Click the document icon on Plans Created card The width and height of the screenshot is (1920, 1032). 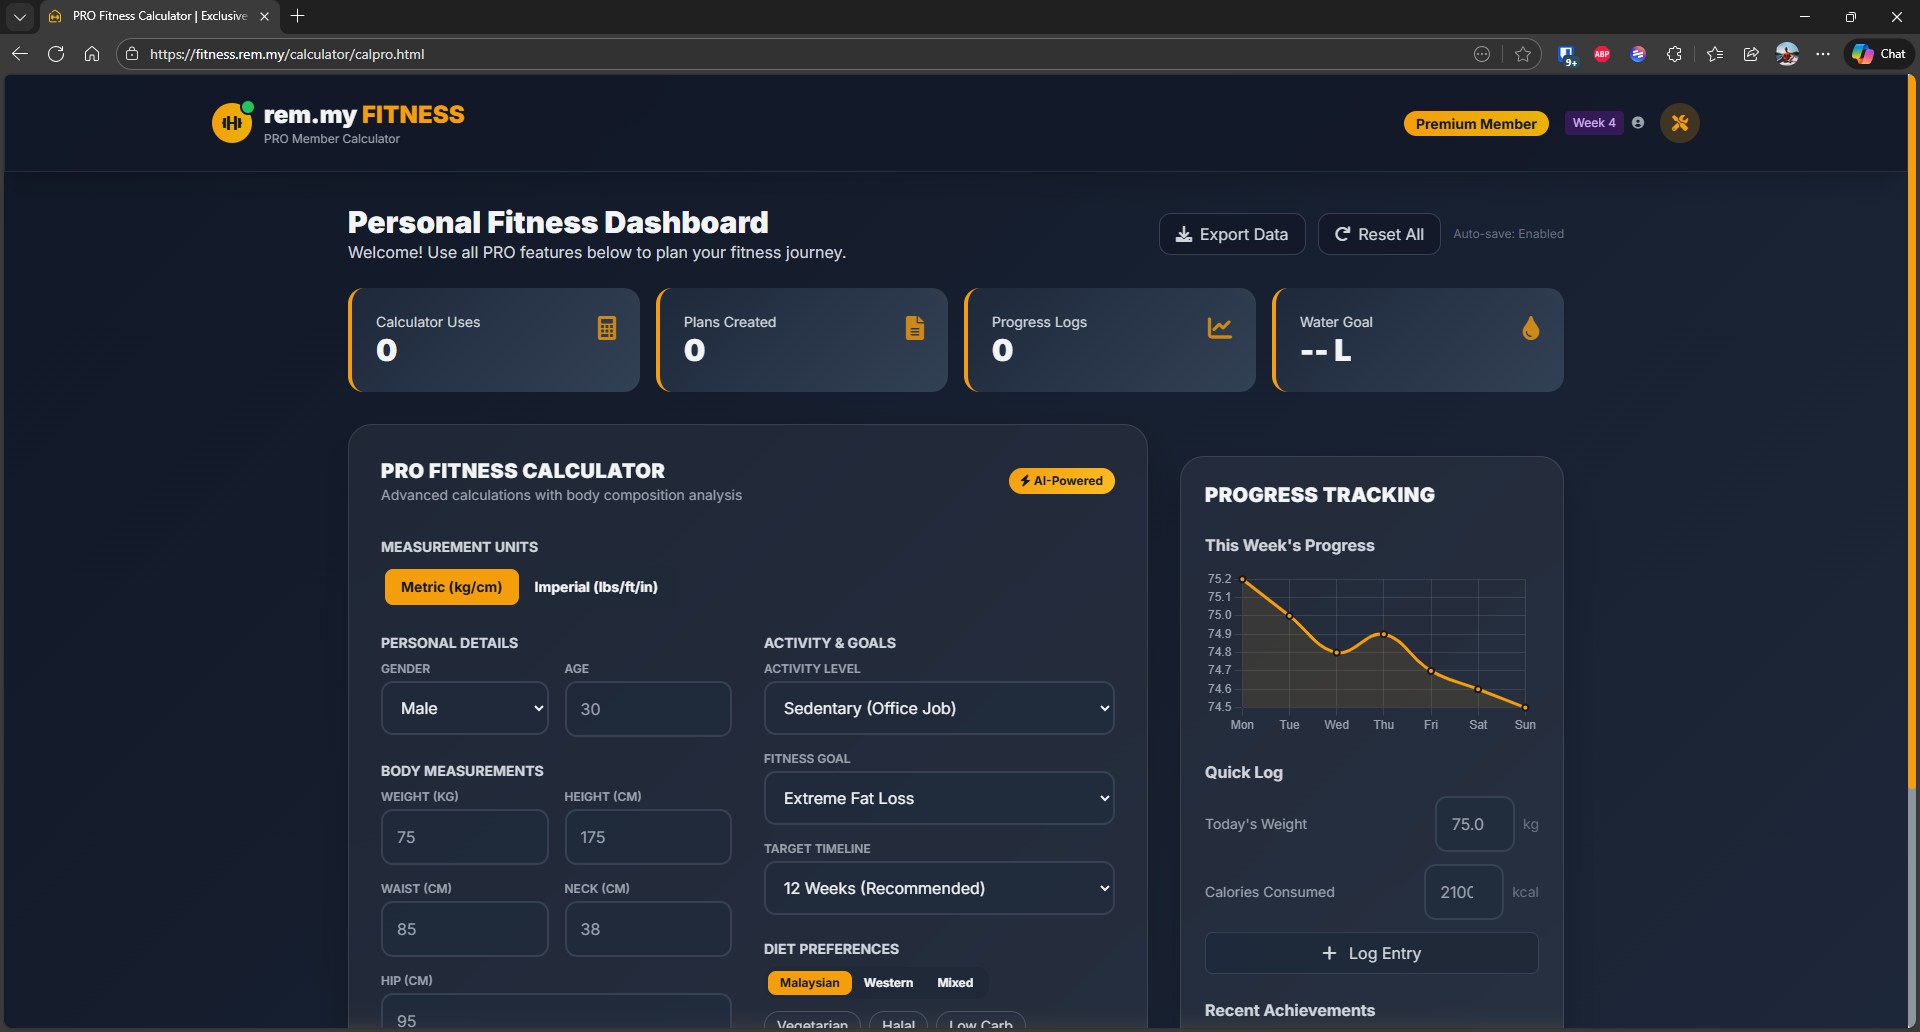(x=914, y=328)
